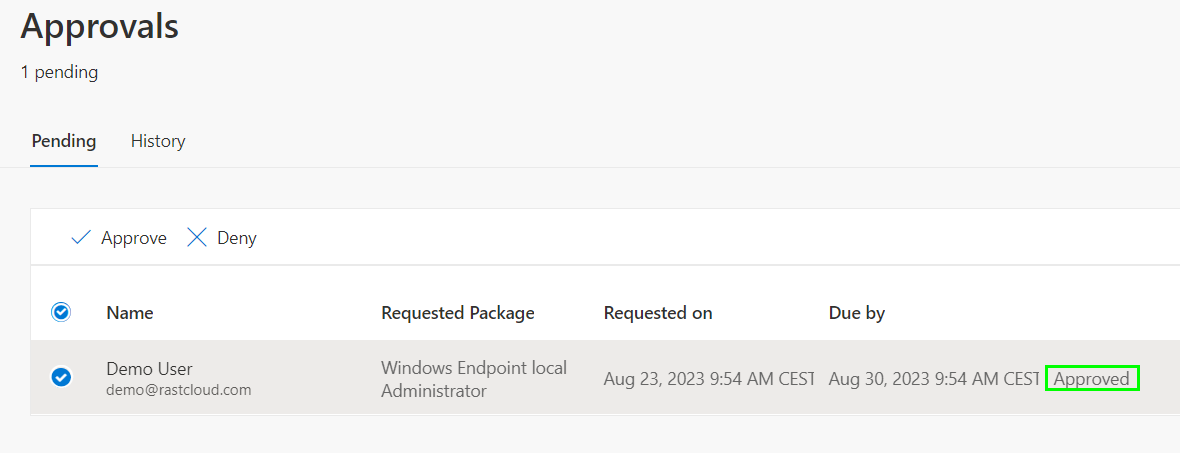
Task: Uncheck the Demo User row checkbox
Action: click(x=61, y=377)
